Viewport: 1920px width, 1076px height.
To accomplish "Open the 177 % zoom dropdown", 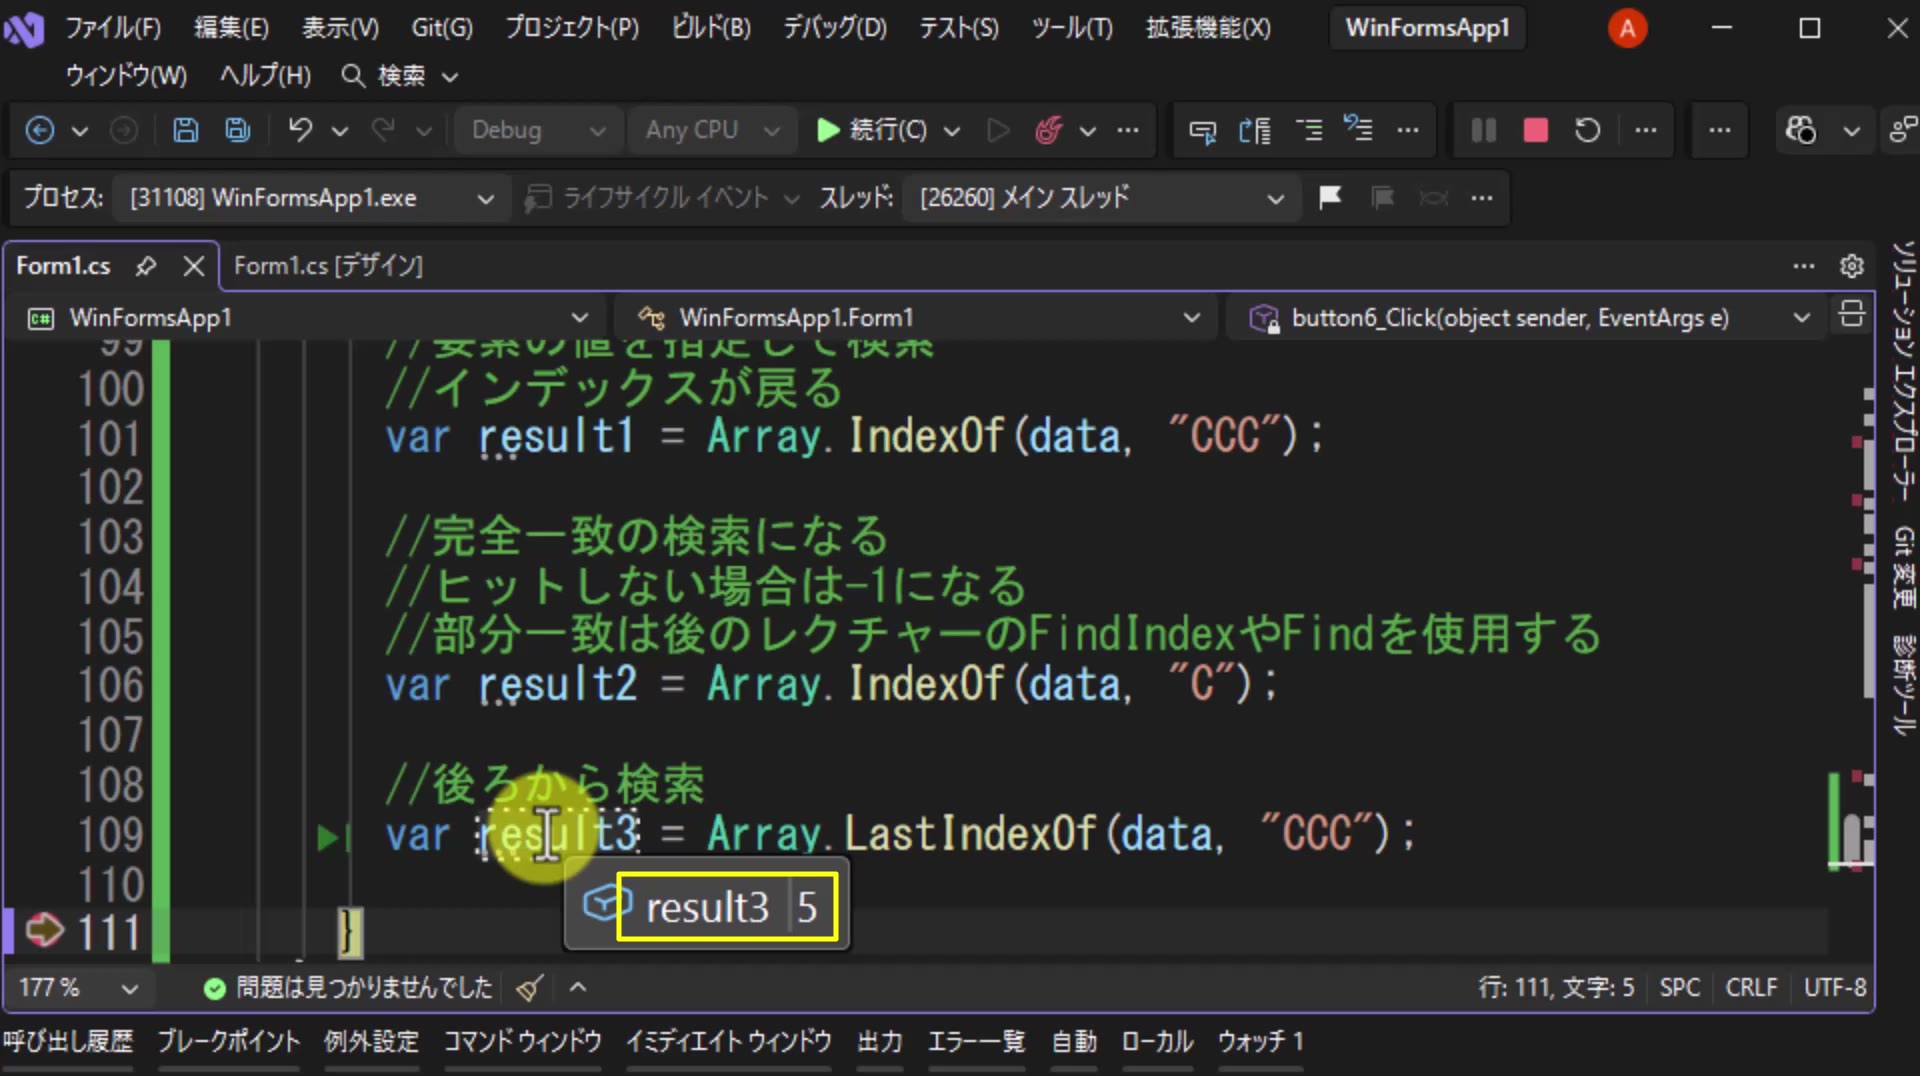I will 78,988.
